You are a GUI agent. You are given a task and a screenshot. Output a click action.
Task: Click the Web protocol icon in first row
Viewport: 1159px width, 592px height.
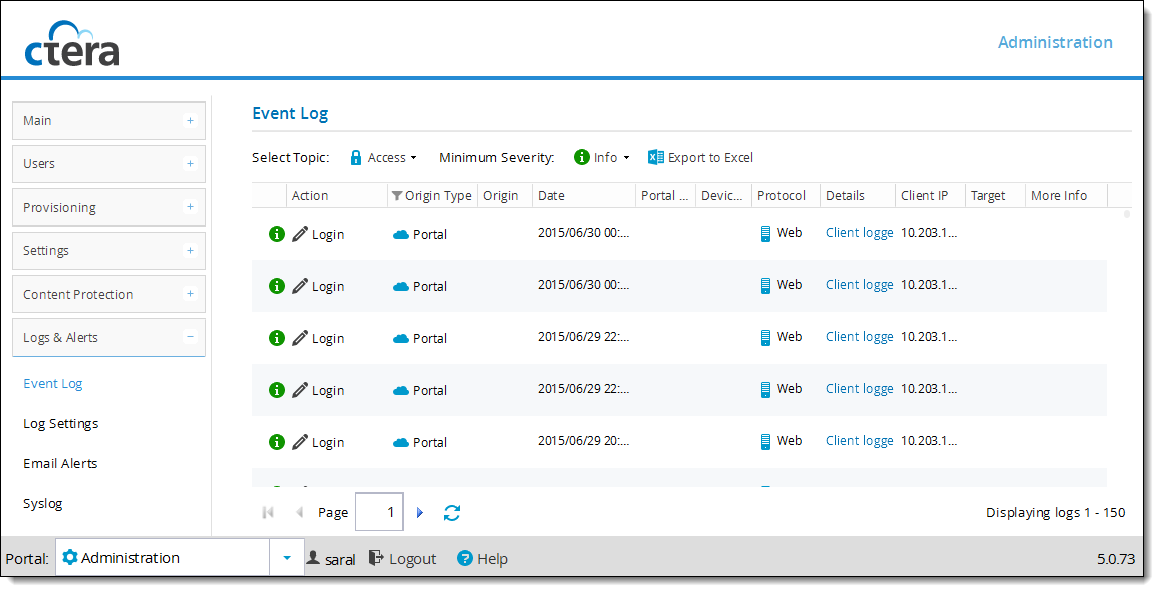click(x=765, y=234)
